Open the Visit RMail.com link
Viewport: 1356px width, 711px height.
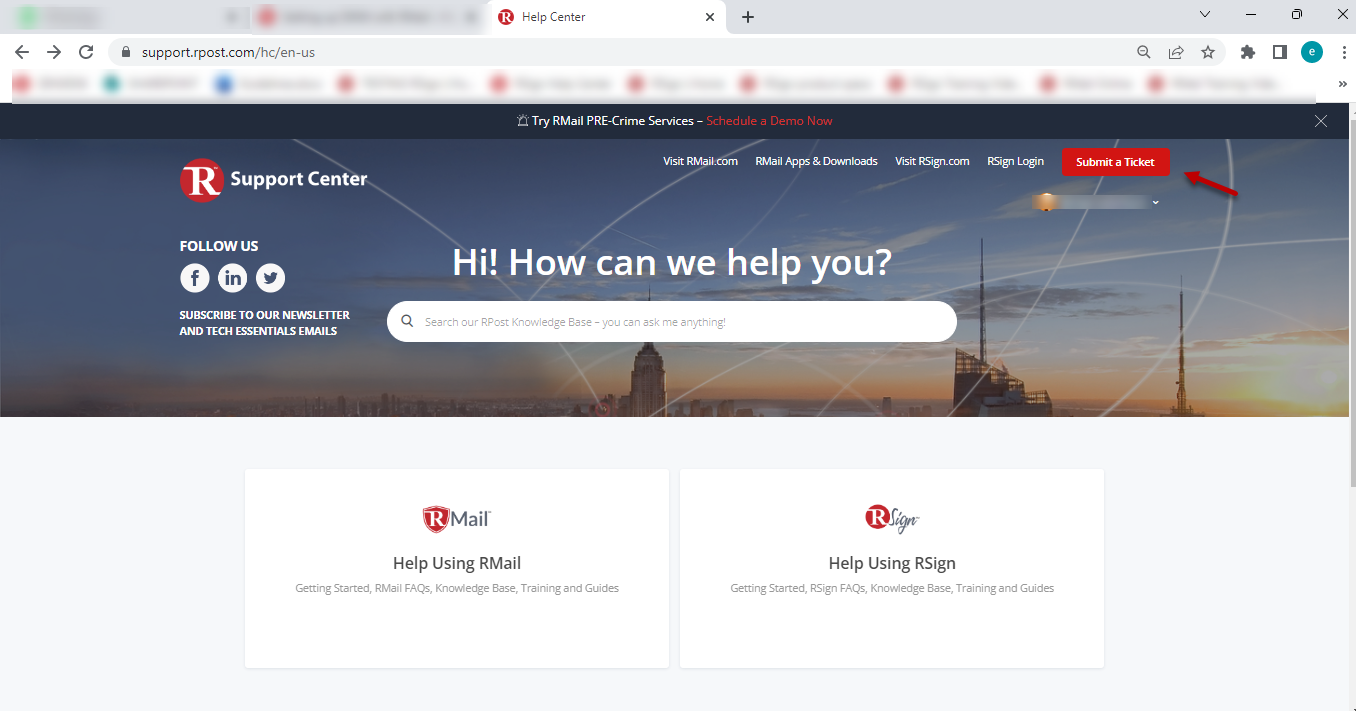(x=700, y=161)
